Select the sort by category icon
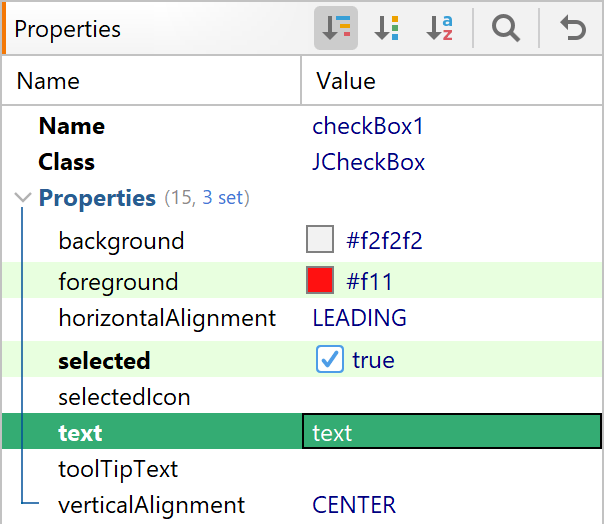604x524 pixels. tap(336, 28)
